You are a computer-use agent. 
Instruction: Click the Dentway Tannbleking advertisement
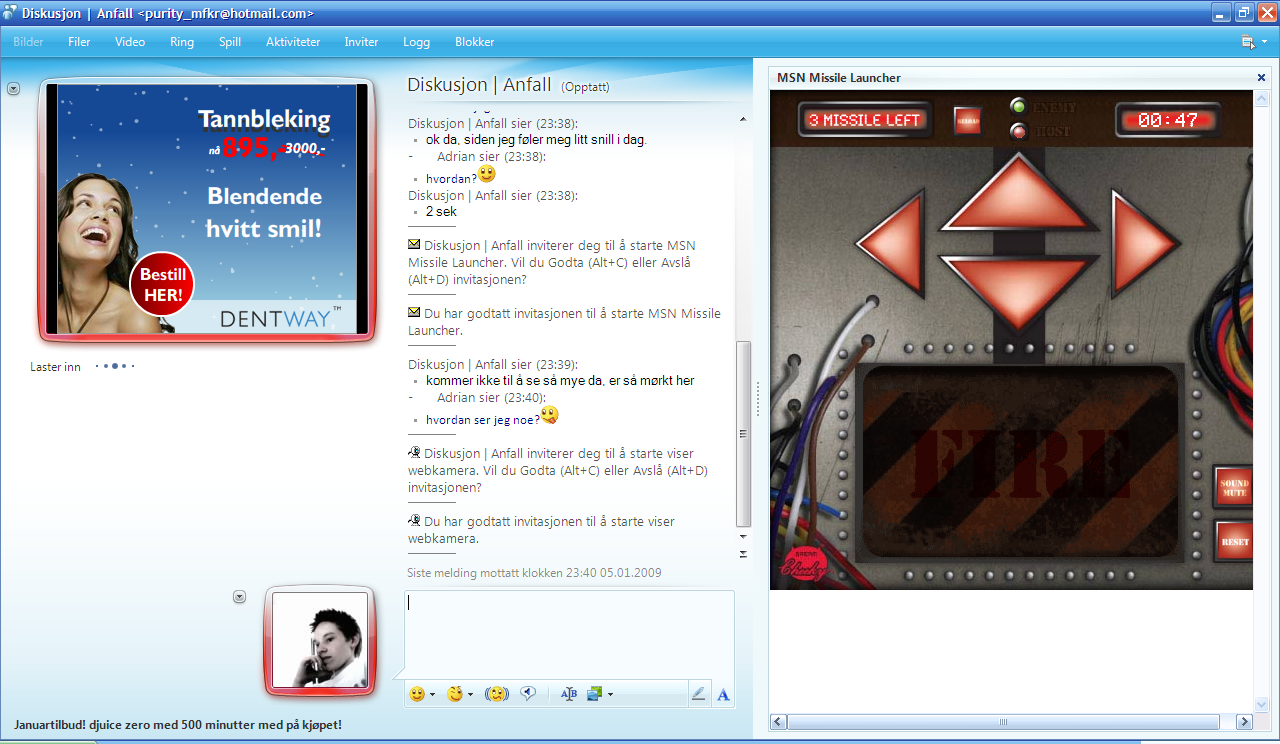click(x=207, y=209)
